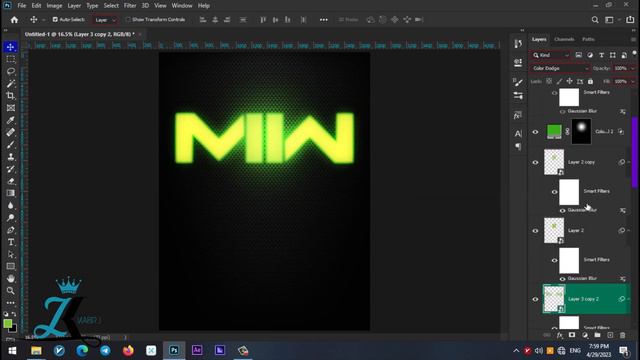Create a new layer icon
This screenshot has height=360, width=640.
[610, 335]
